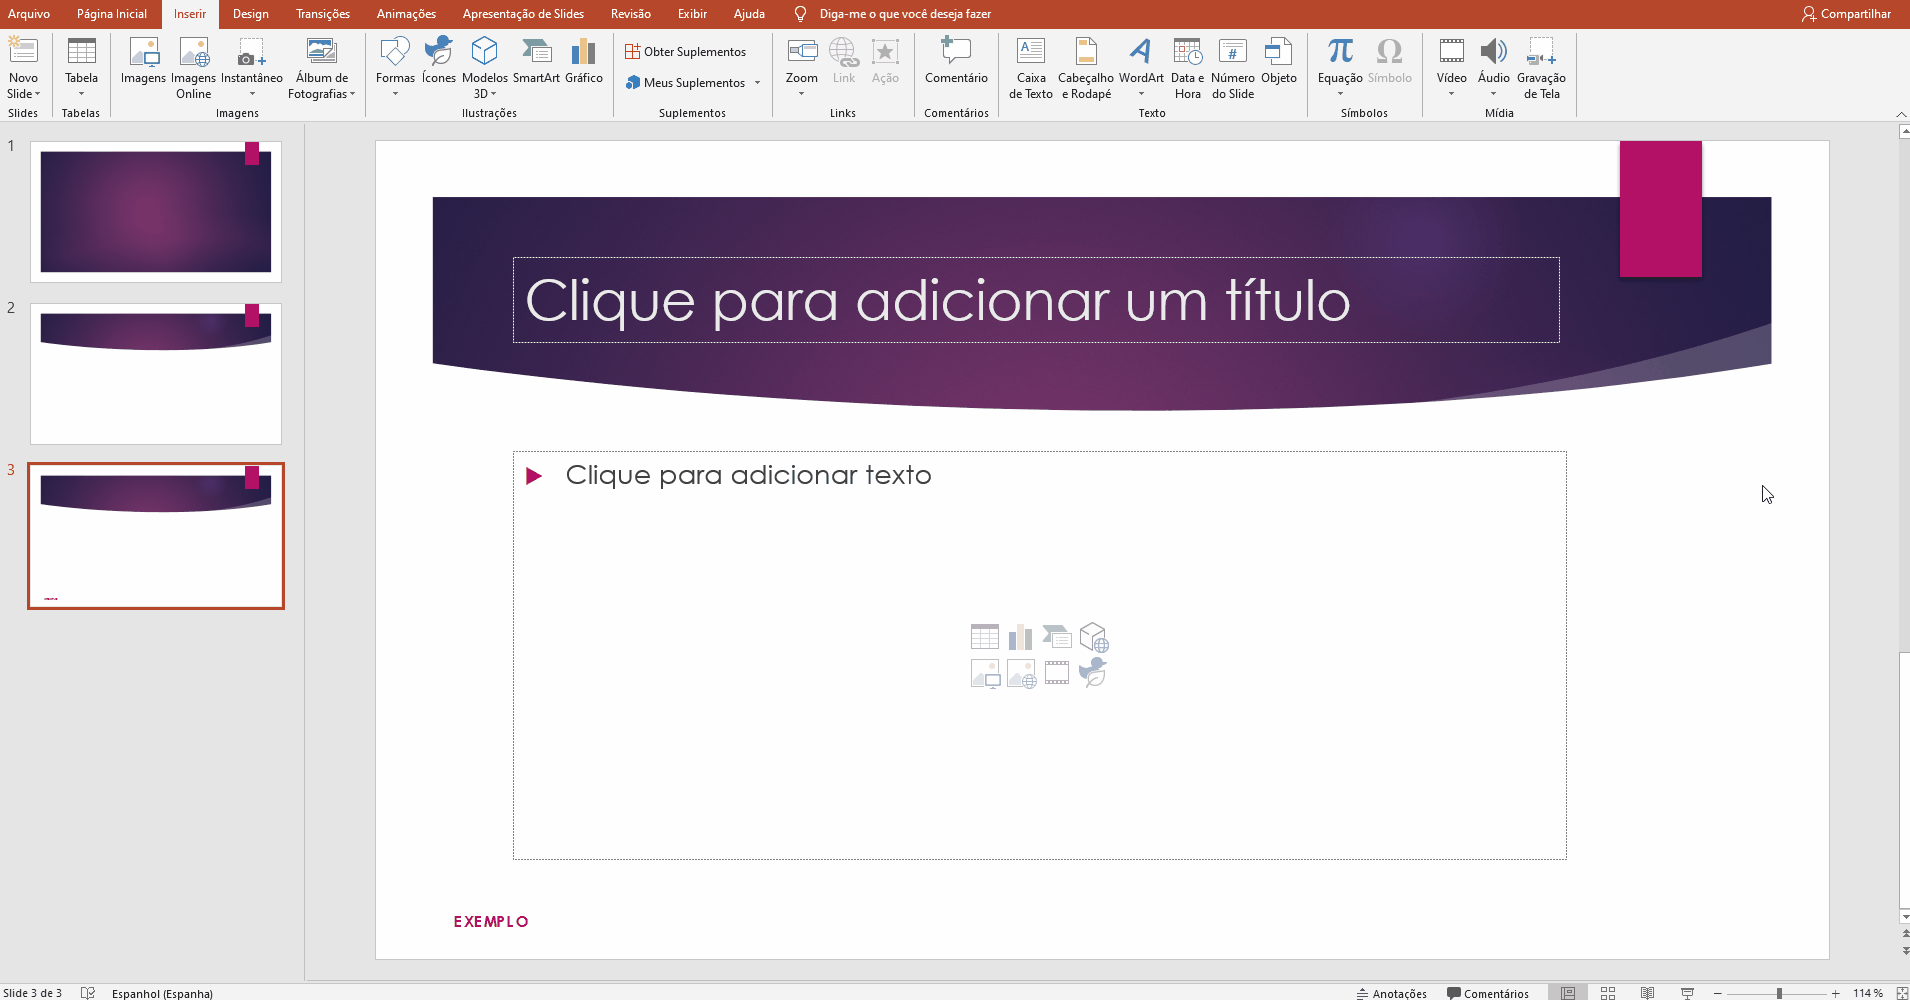The width and height of the screenshot is (1910, 1000).
Task: Open the Arquivo menu
Action: (x=29, y=14)
